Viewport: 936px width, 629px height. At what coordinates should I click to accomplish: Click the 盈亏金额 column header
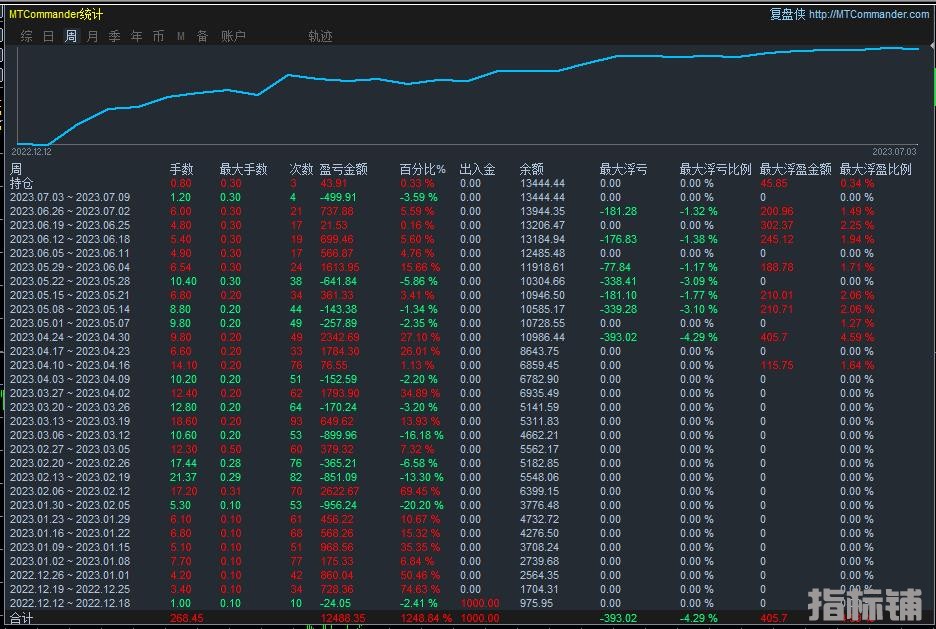(343, 170)
